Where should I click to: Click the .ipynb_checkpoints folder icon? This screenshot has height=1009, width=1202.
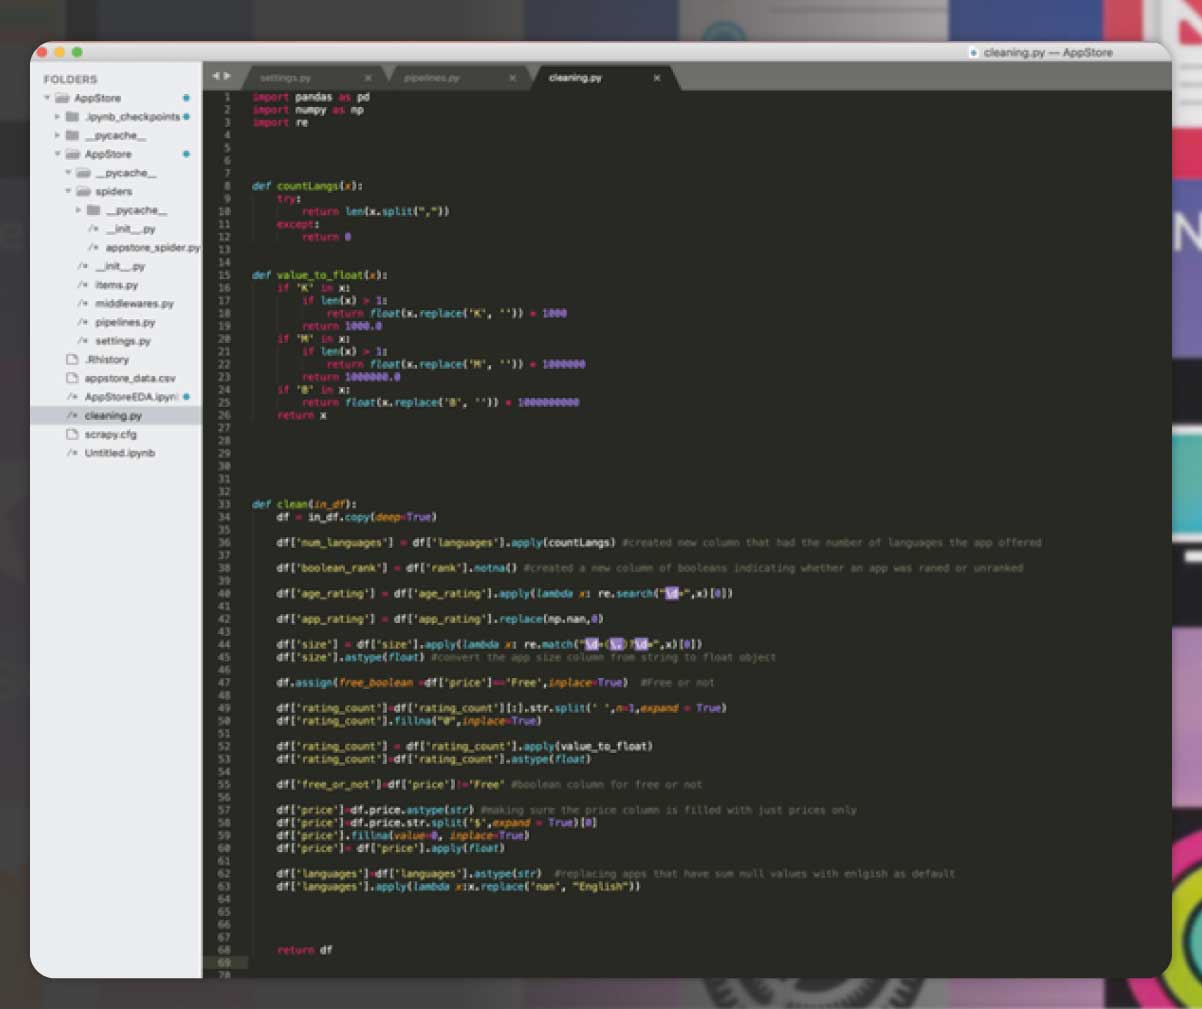[x=72, y=117]
